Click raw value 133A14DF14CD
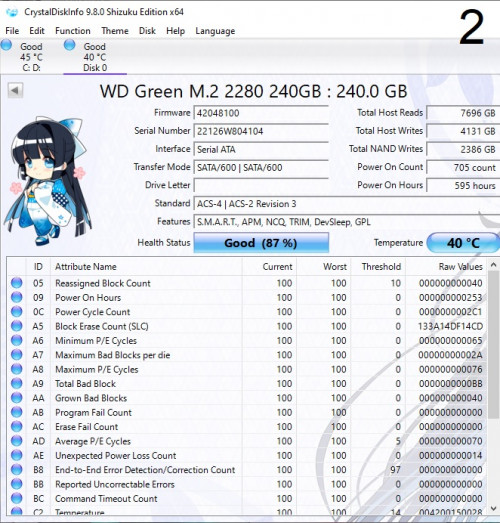Screen dimensions: 500x523 point(450,326)
